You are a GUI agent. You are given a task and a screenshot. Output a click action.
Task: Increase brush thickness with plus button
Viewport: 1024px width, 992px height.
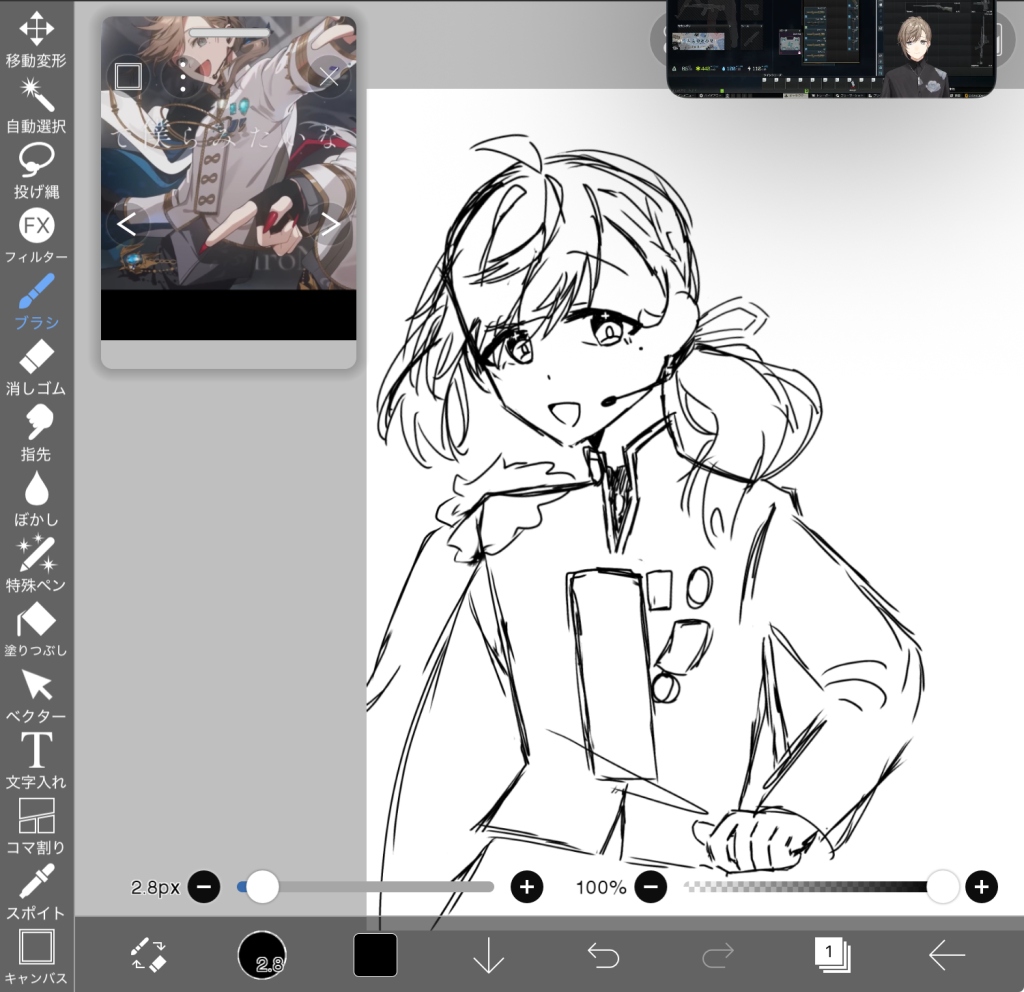point(527,887)
